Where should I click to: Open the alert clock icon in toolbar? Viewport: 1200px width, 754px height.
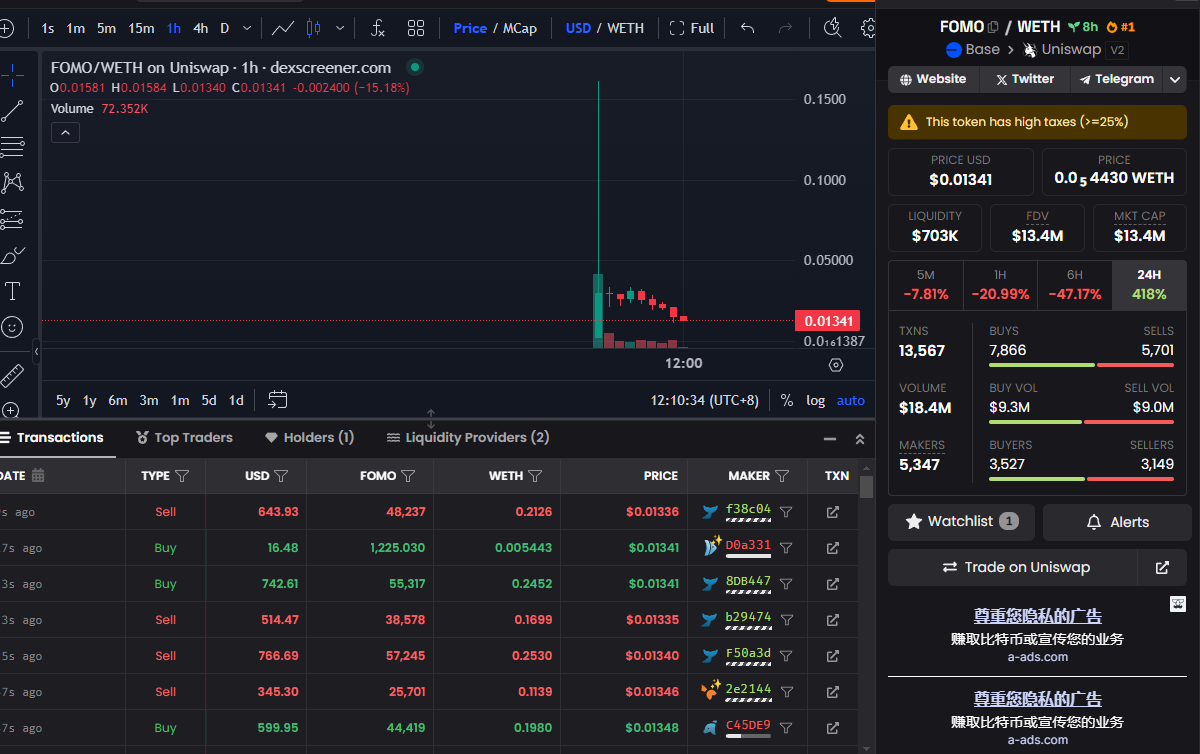pyautogui.click(x=832, y=28)
